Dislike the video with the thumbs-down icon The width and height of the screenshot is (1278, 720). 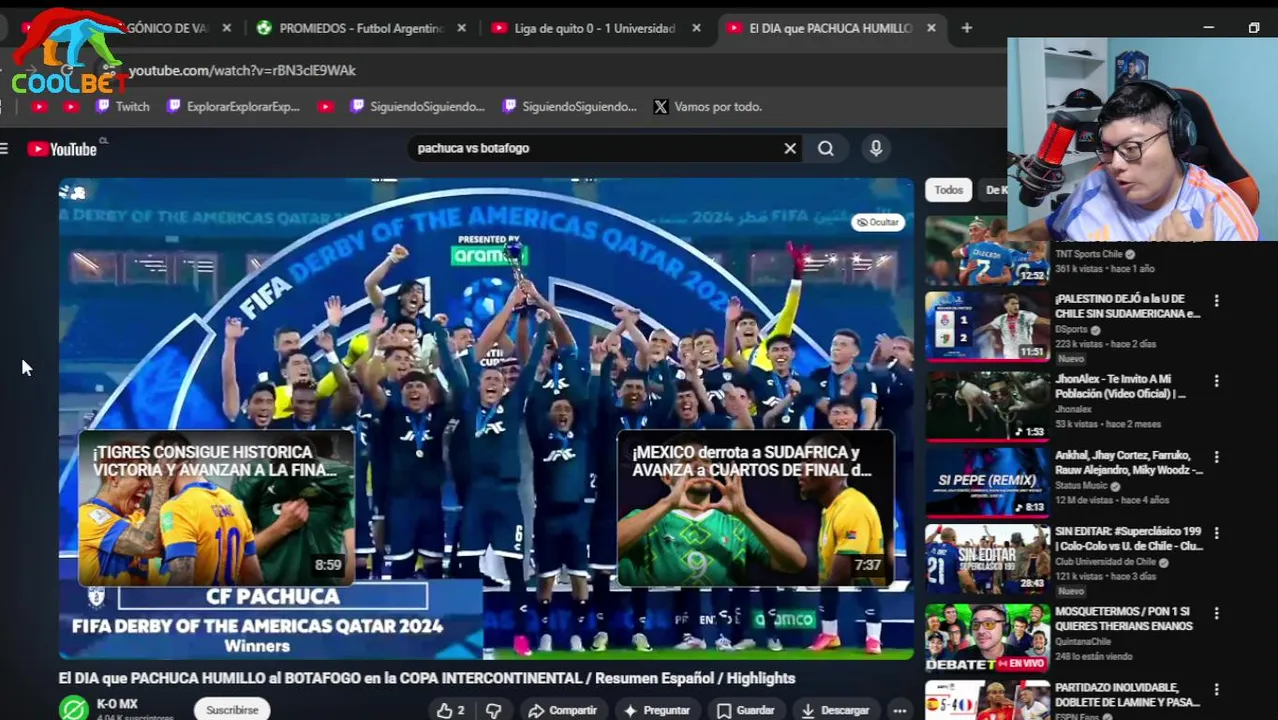point(494,710)
